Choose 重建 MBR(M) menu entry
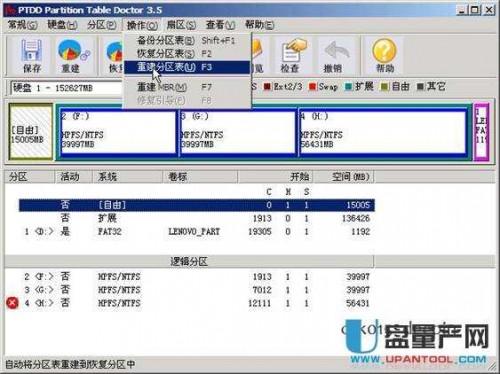500x374 pixels. pyautogui.click(x=187, y=87)
